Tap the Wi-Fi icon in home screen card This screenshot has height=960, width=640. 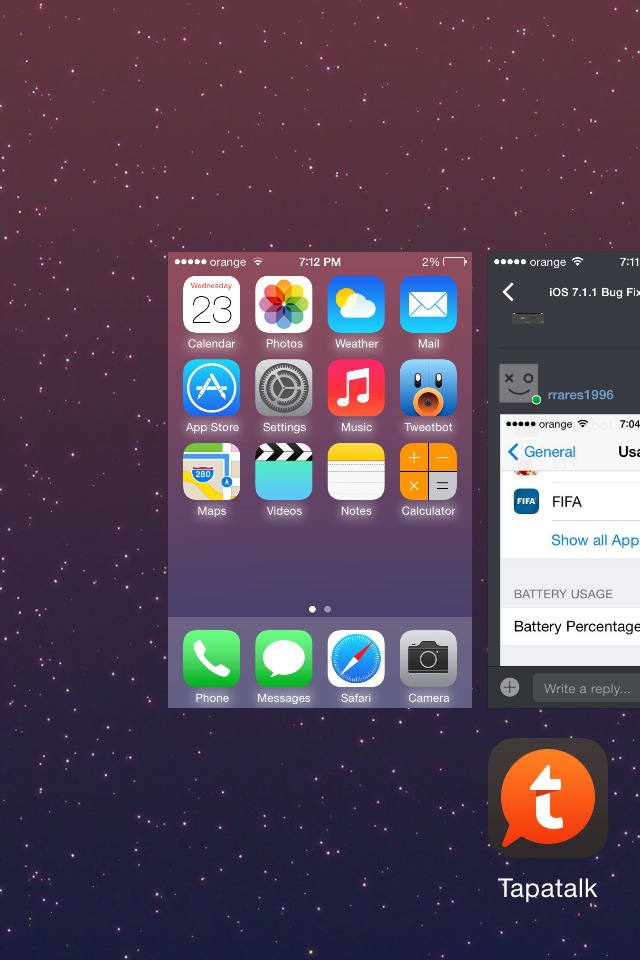click(258, 261)
